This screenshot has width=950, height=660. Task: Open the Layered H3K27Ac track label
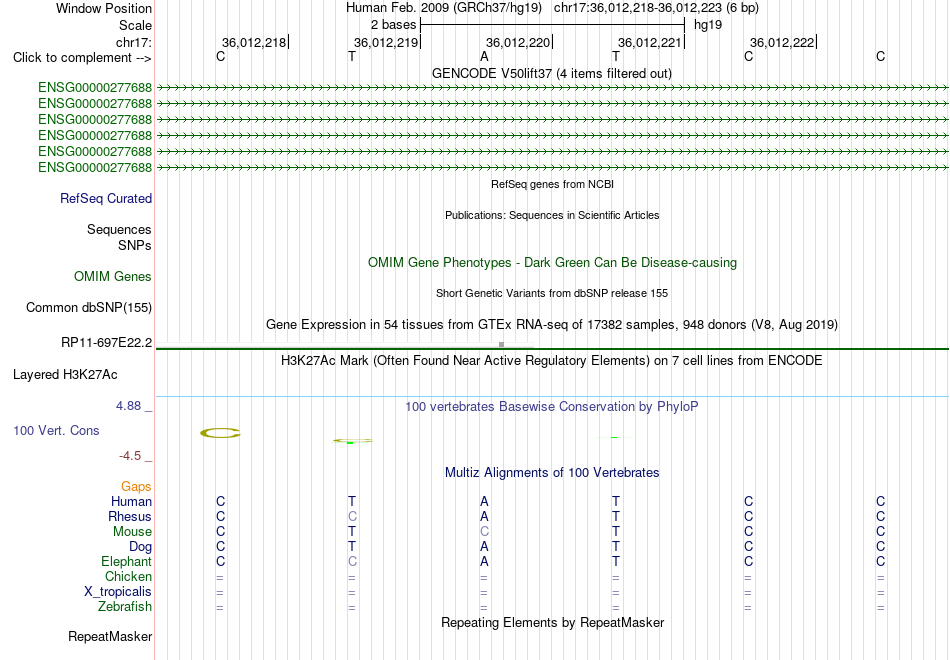[x=65, y=375]
